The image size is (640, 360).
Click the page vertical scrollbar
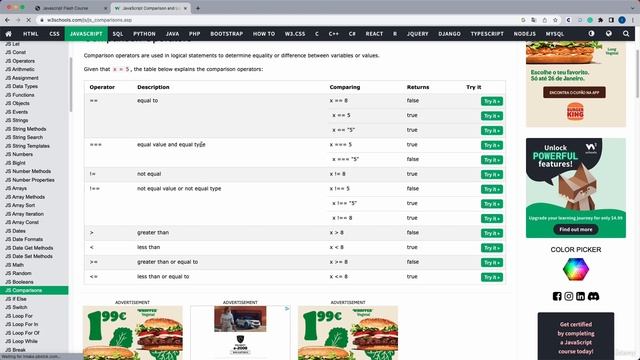point(637,73)
